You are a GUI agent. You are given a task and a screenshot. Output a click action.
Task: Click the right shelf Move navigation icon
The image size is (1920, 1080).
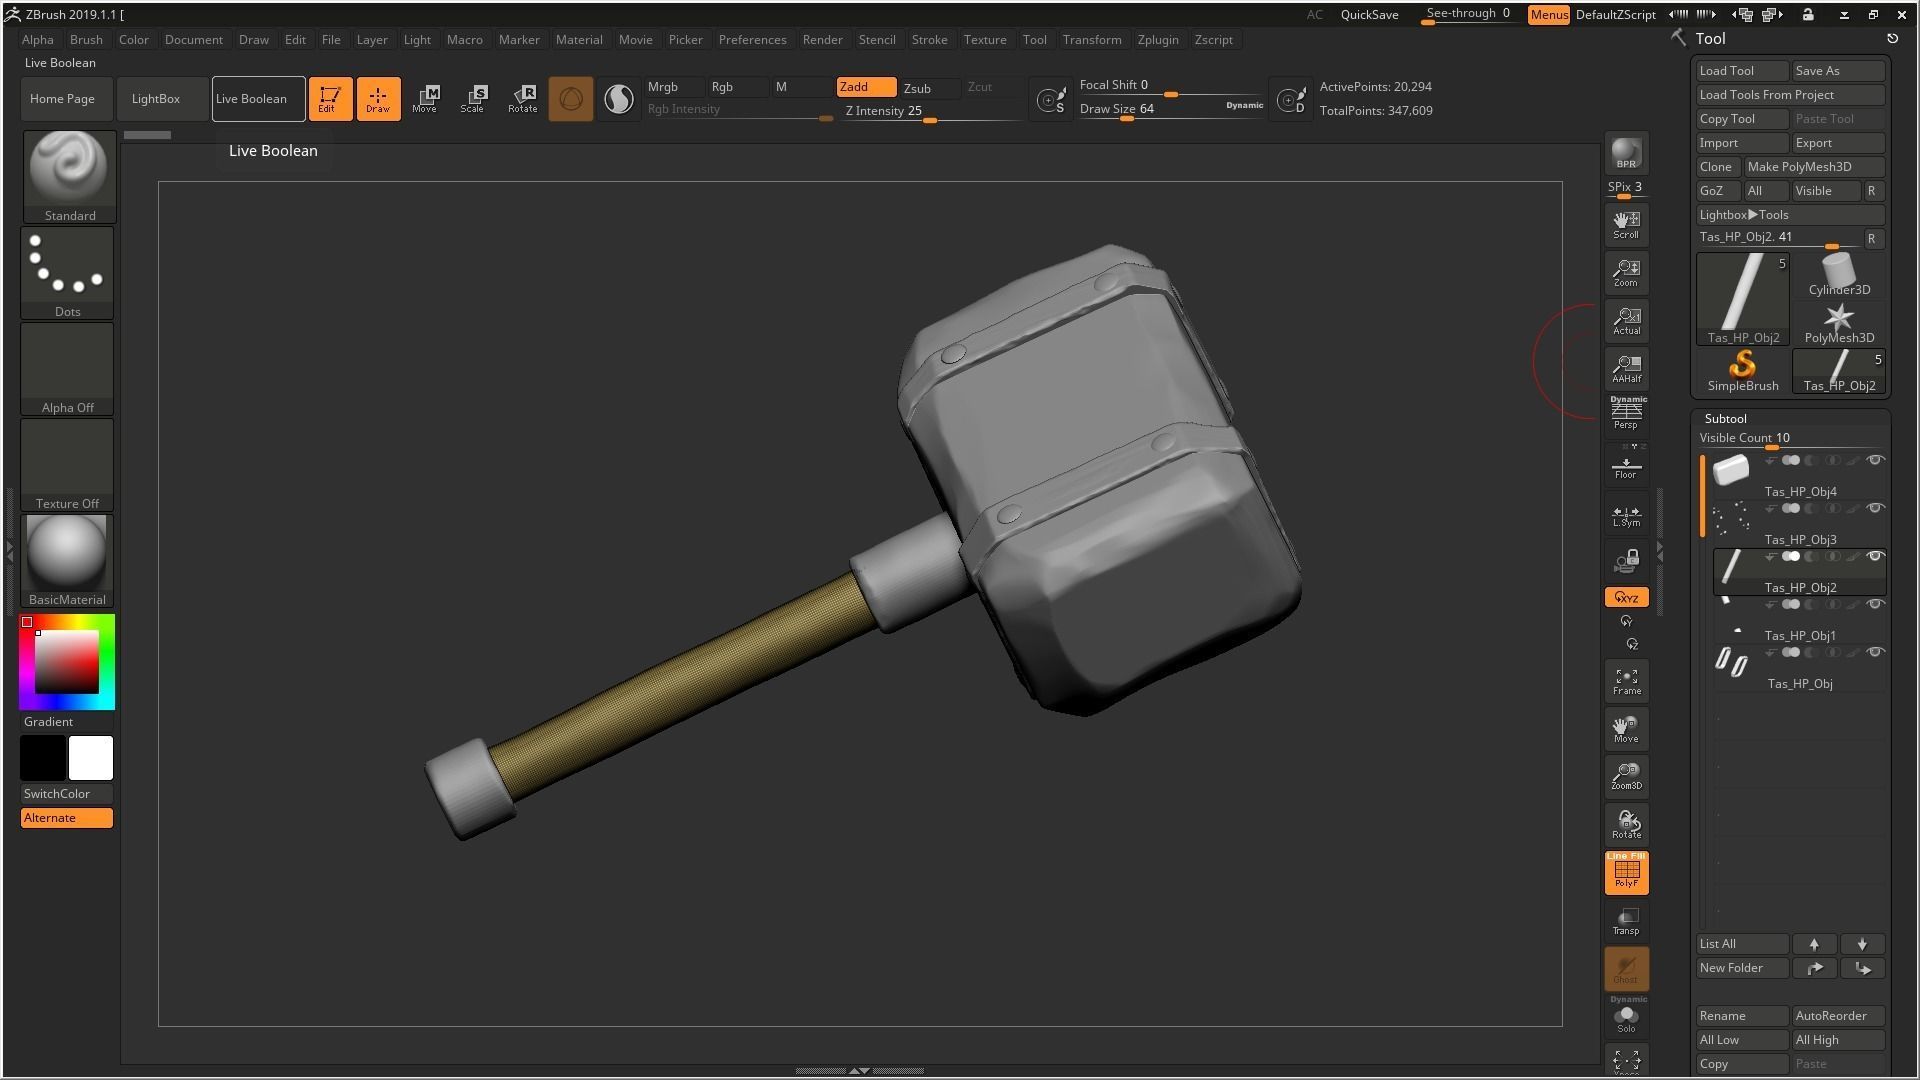tap(1626, 728)
